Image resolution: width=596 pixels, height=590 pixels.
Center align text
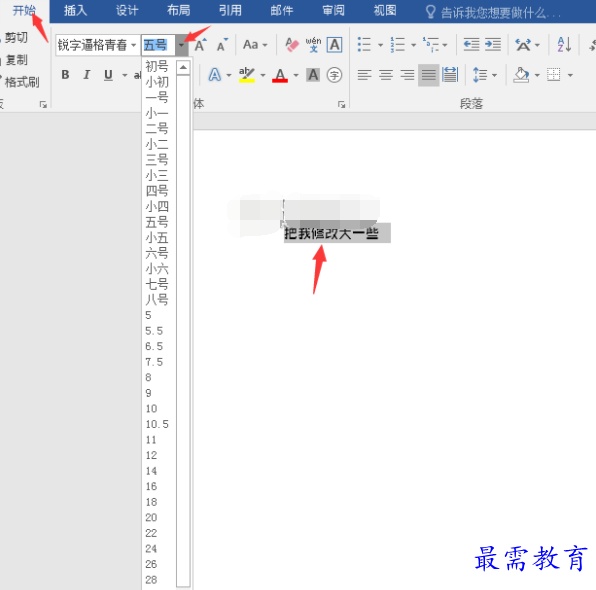[386, 75]
